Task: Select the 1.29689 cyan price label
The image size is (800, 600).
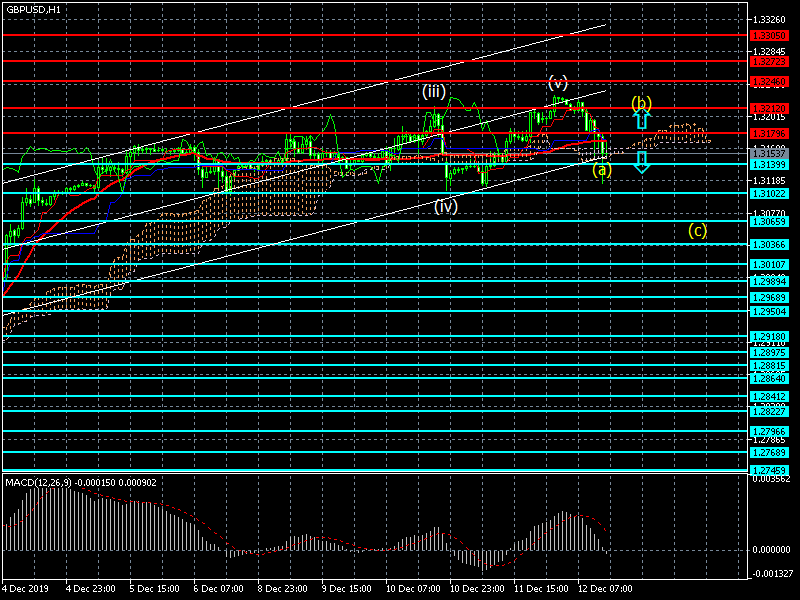Action: point(769,297)
